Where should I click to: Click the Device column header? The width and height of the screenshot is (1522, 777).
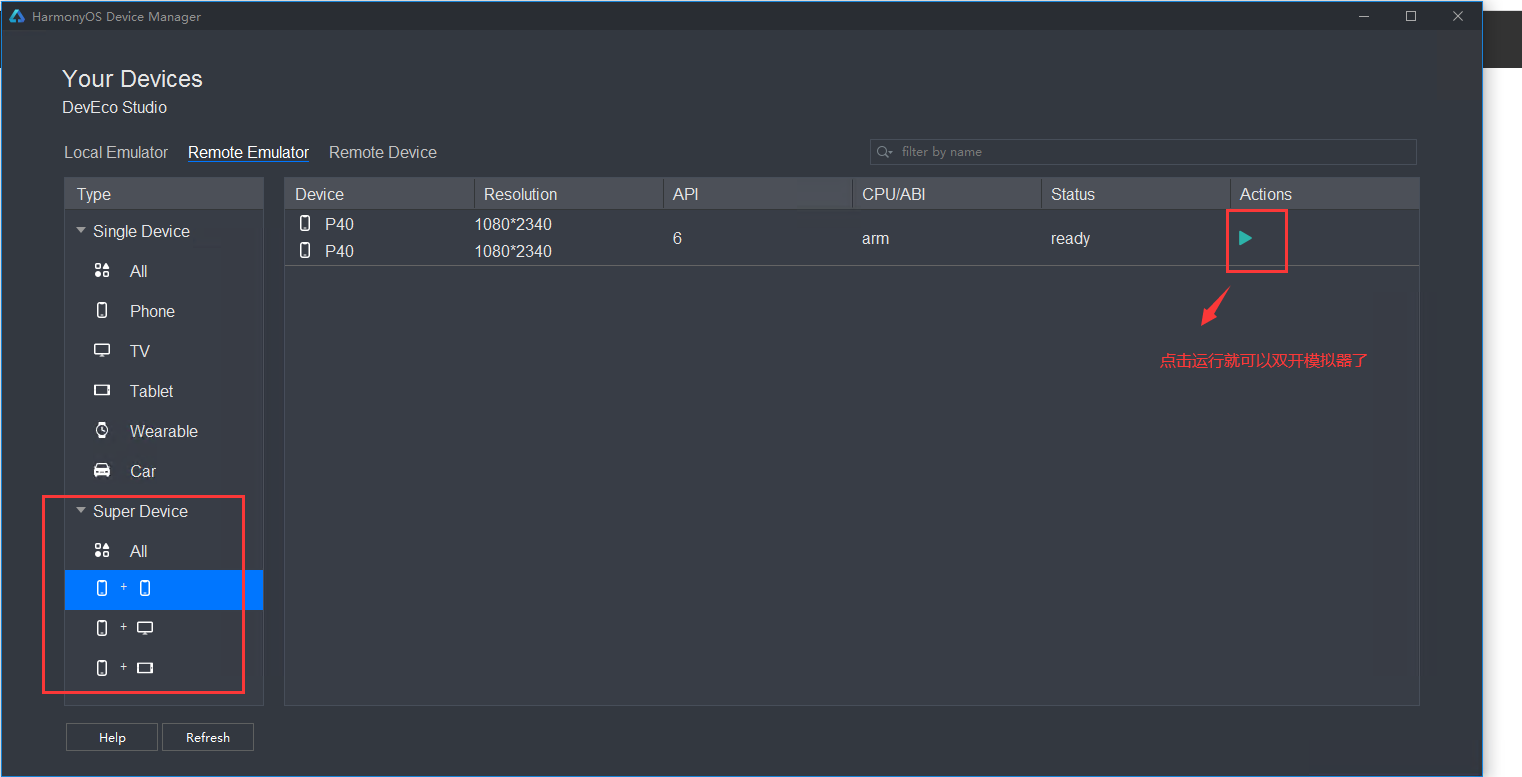pyautogui.click(x=379, y=194)
